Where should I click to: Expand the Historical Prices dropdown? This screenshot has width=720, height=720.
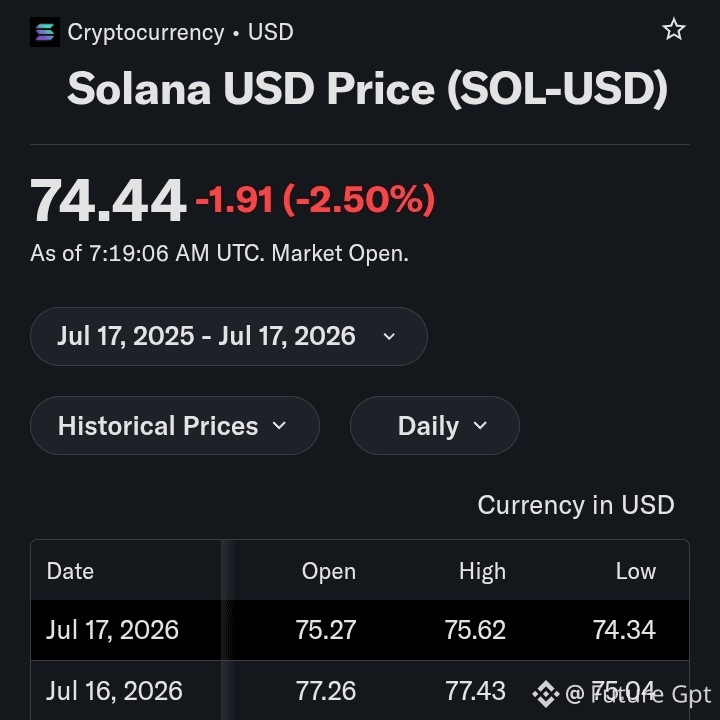tap(175, 426)
